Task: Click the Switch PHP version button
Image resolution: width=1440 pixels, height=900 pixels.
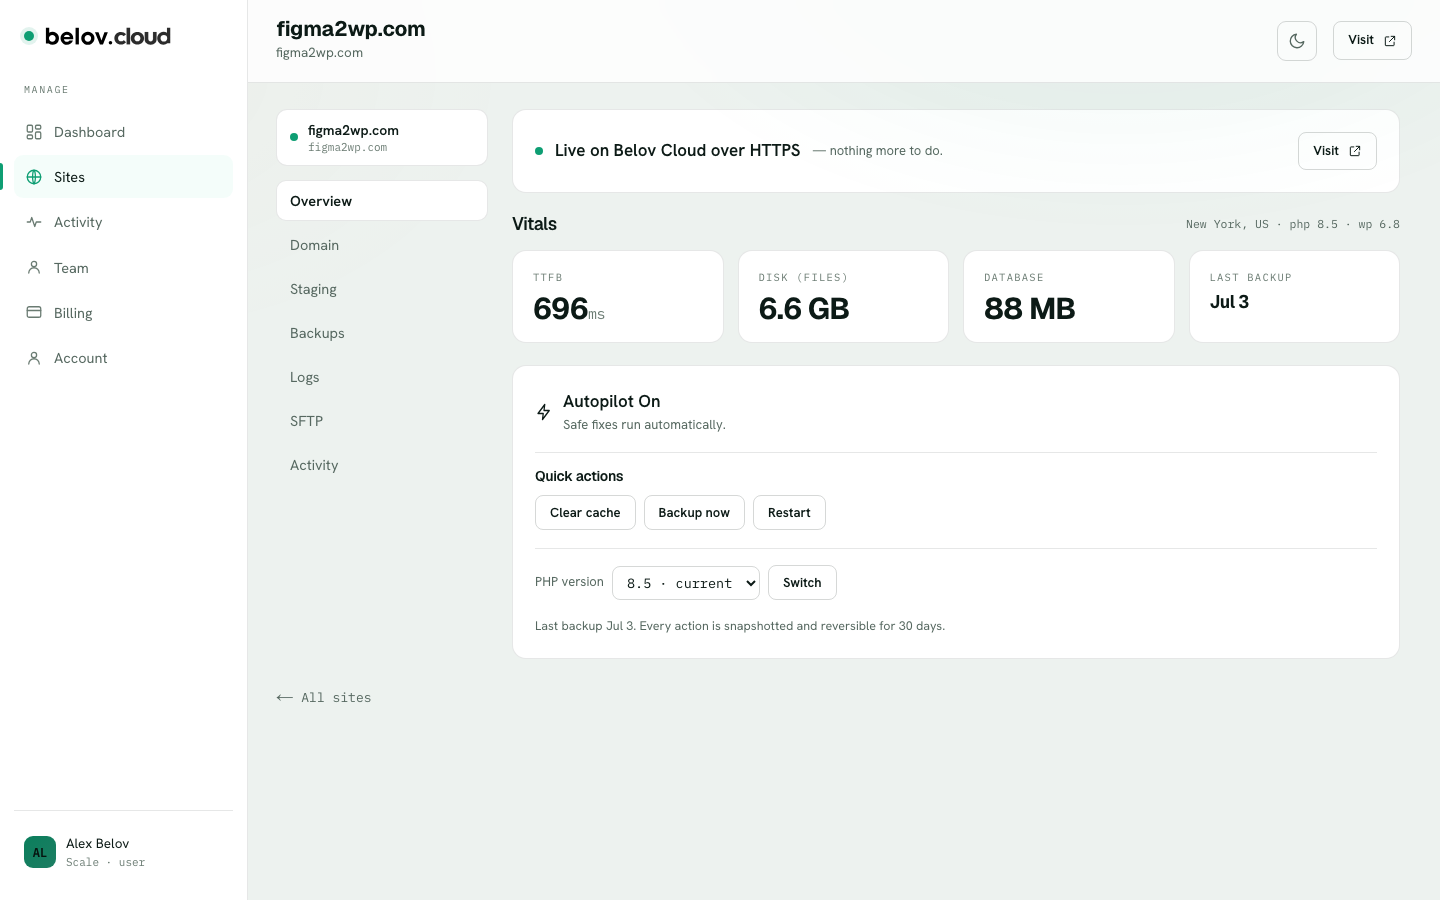Action: [802, 583]
